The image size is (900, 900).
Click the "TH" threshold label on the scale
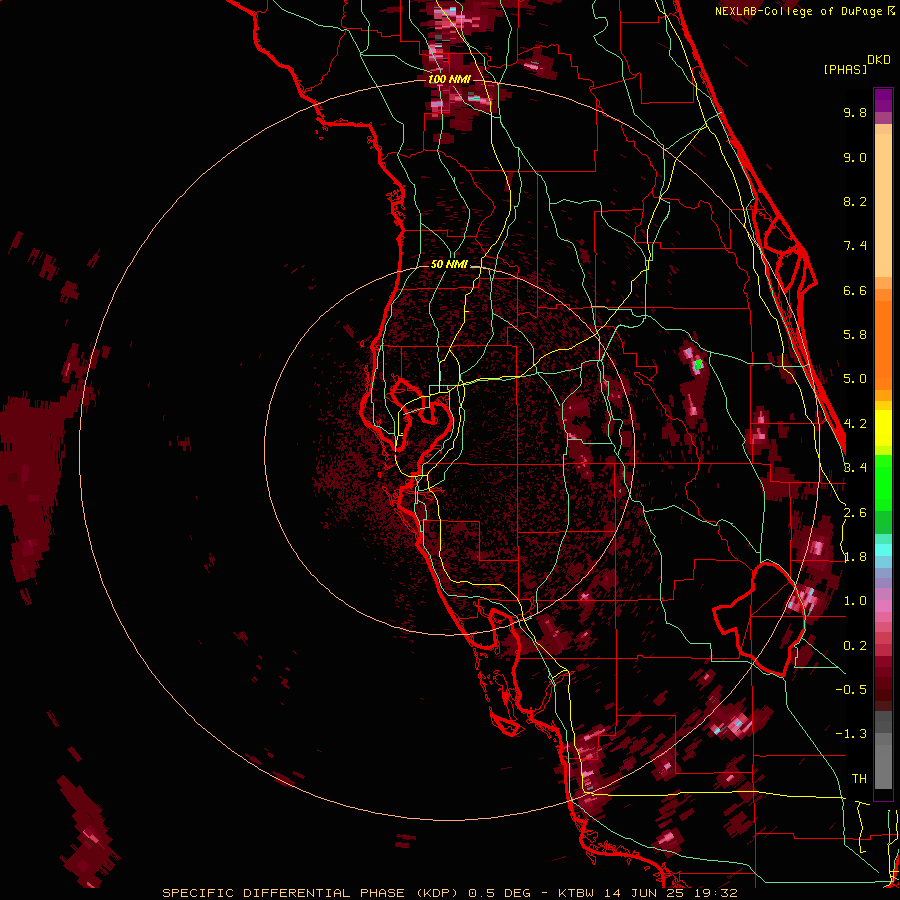(x=859, y=779)
